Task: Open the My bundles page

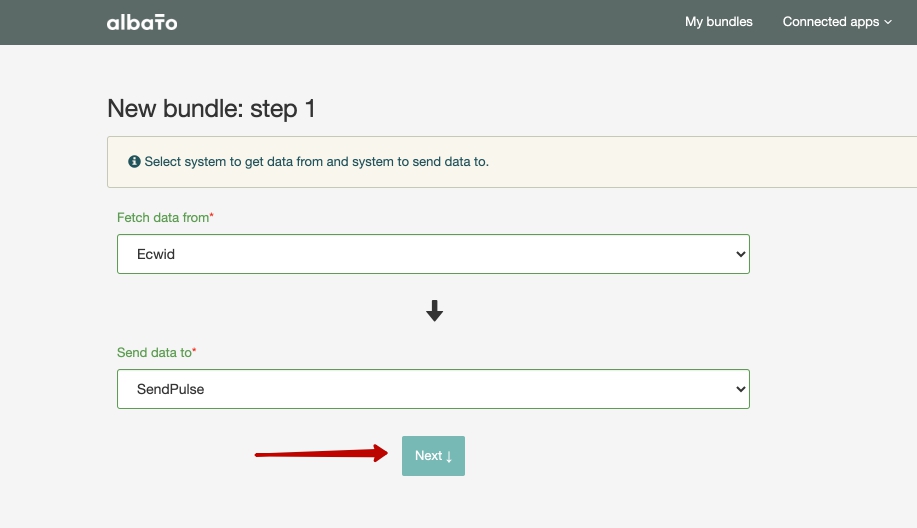Action: click(x=718, y=22)
